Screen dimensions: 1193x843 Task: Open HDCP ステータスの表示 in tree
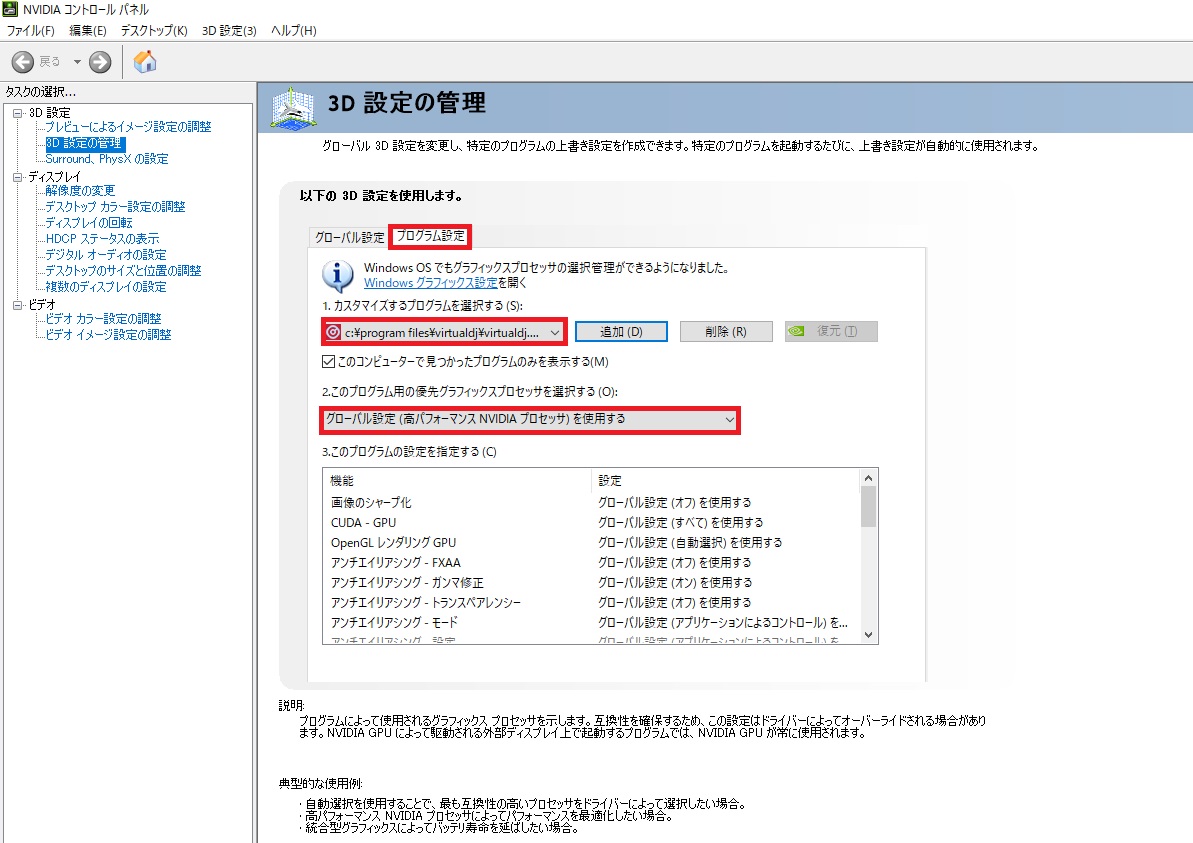tap(102, 239)
